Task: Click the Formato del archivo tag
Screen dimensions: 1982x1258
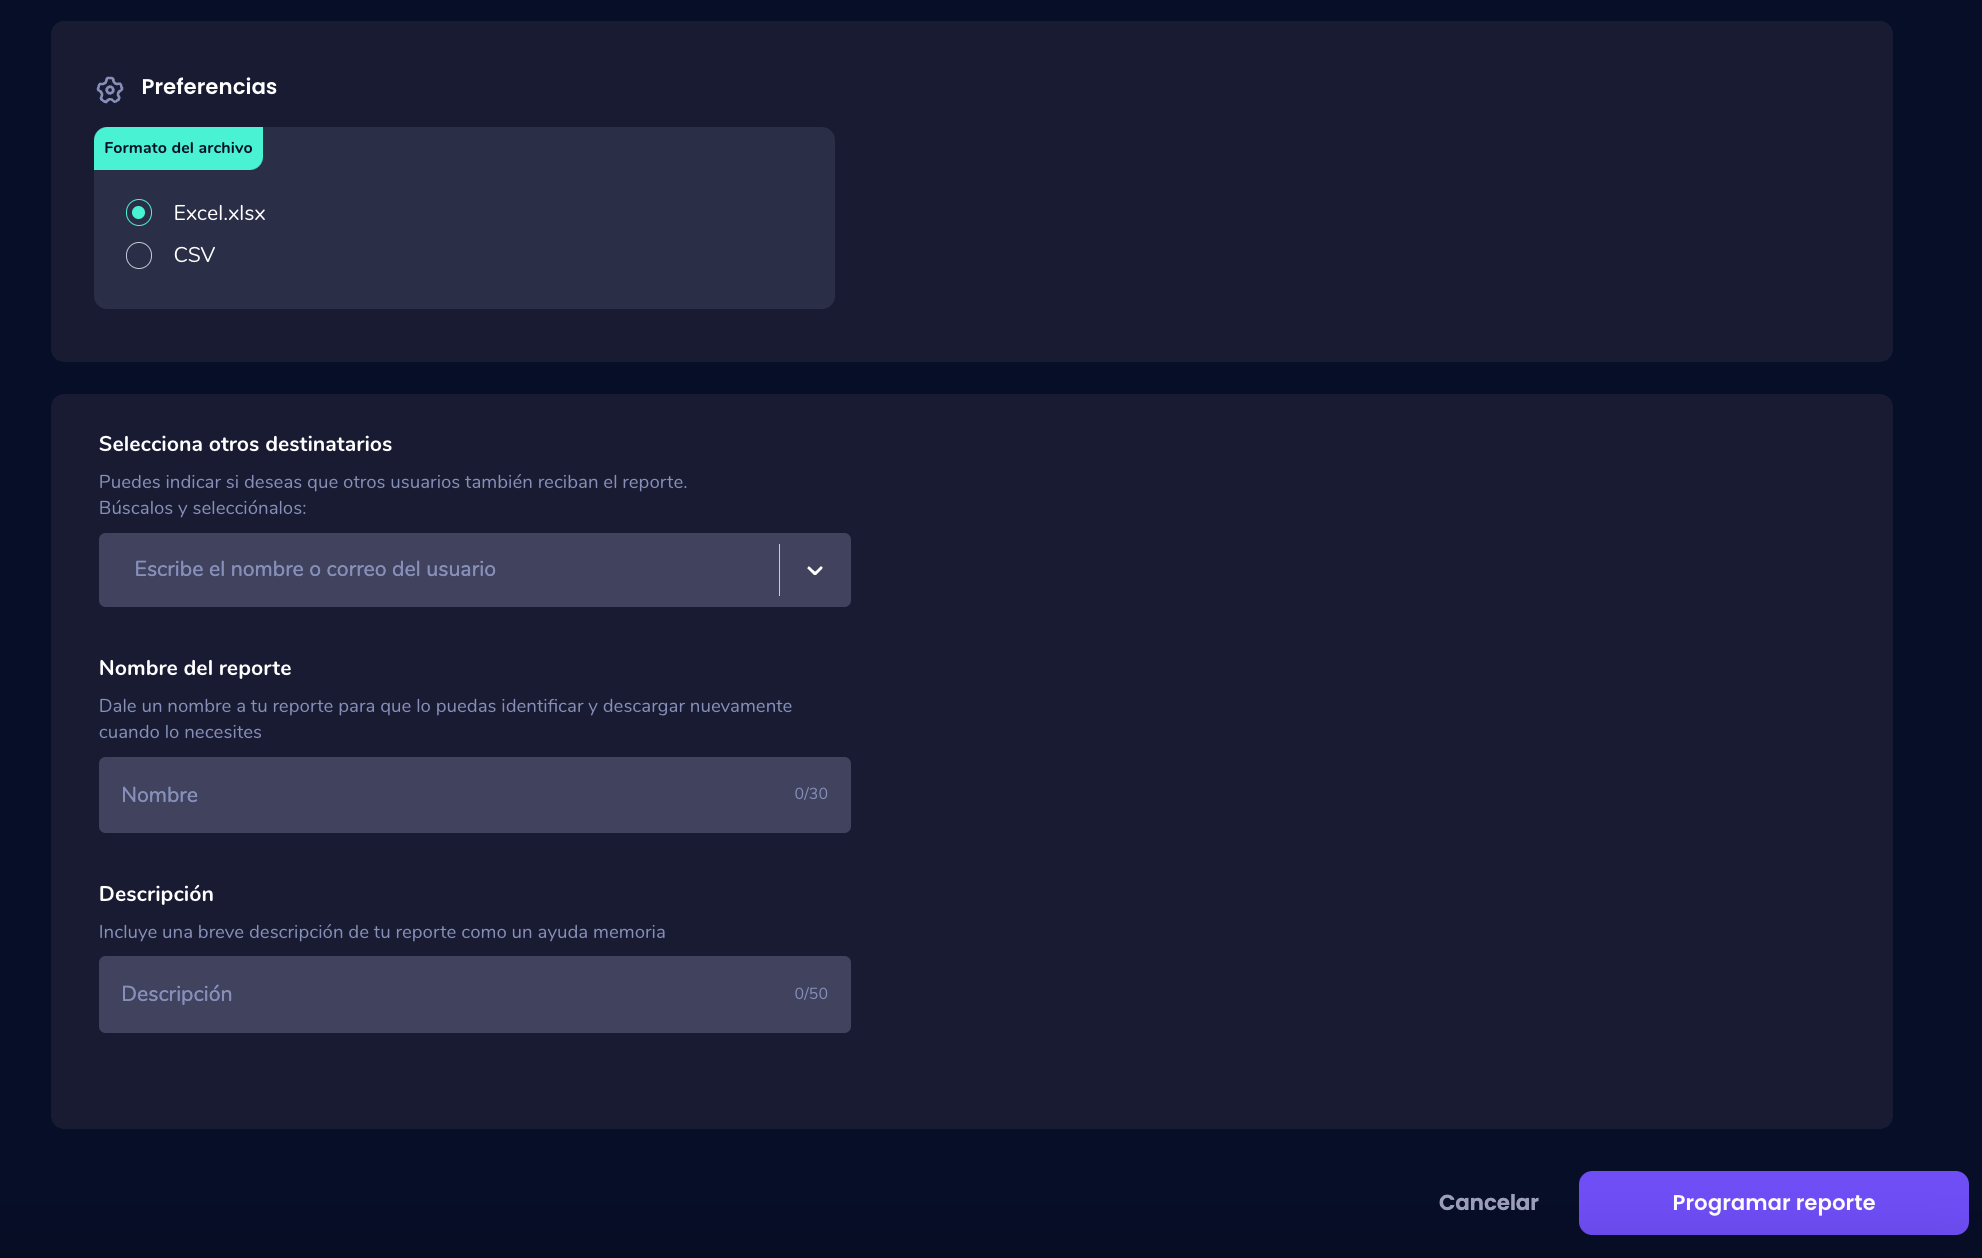Action: [x=178, y=148]
